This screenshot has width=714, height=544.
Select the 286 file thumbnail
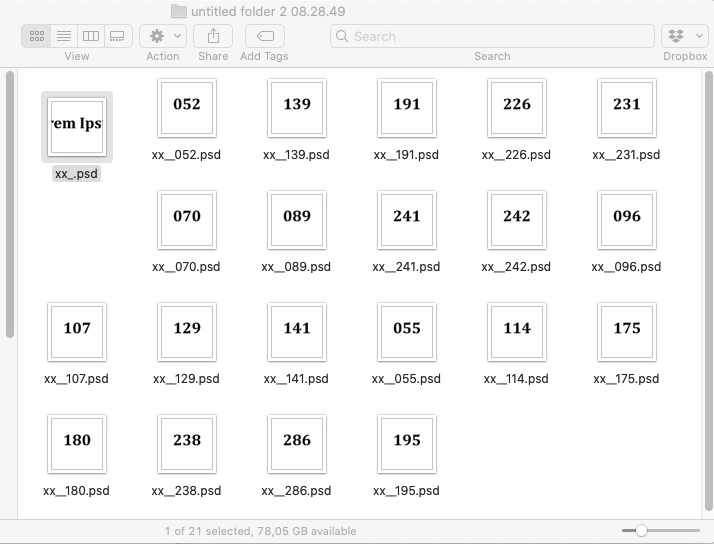pos(297,444)
